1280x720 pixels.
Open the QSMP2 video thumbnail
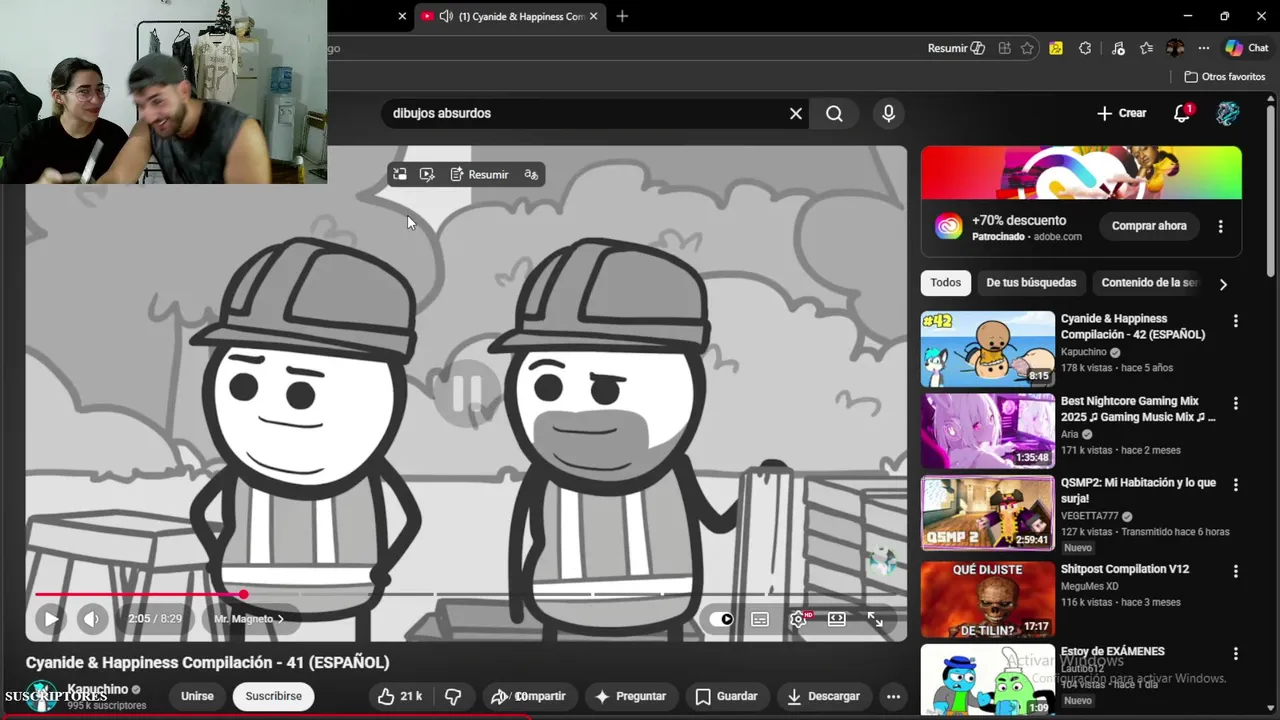point(987,513)
